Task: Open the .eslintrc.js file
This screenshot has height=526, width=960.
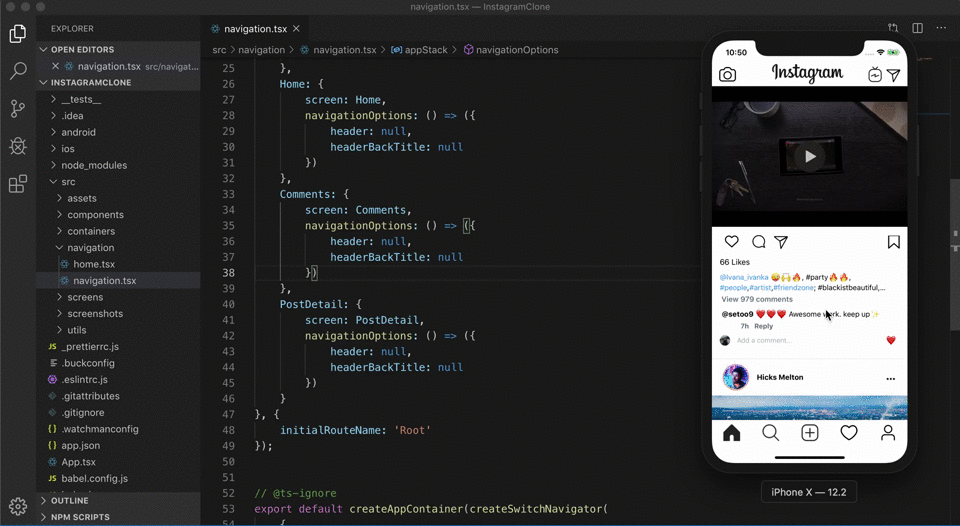Action: coord(118,380)
